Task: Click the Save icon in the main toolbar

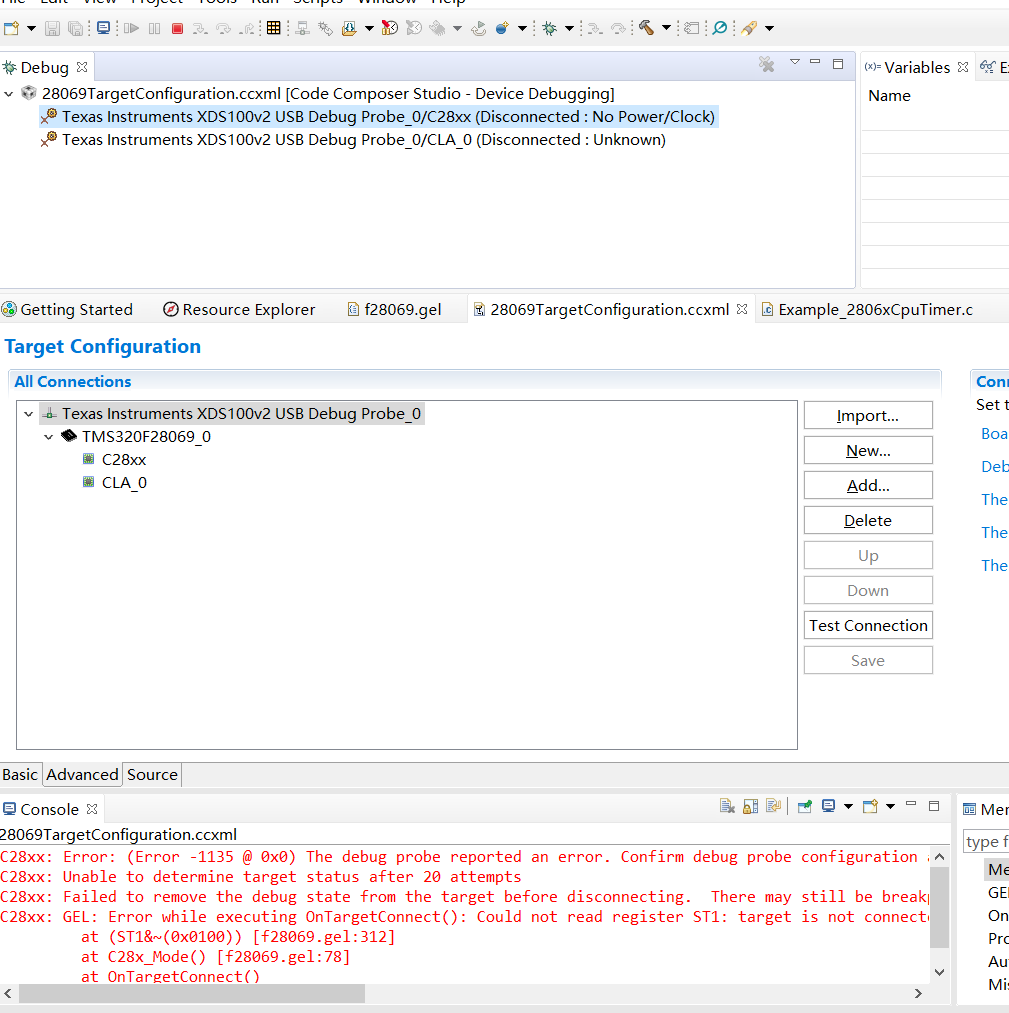Action: [x=52, y=27]
